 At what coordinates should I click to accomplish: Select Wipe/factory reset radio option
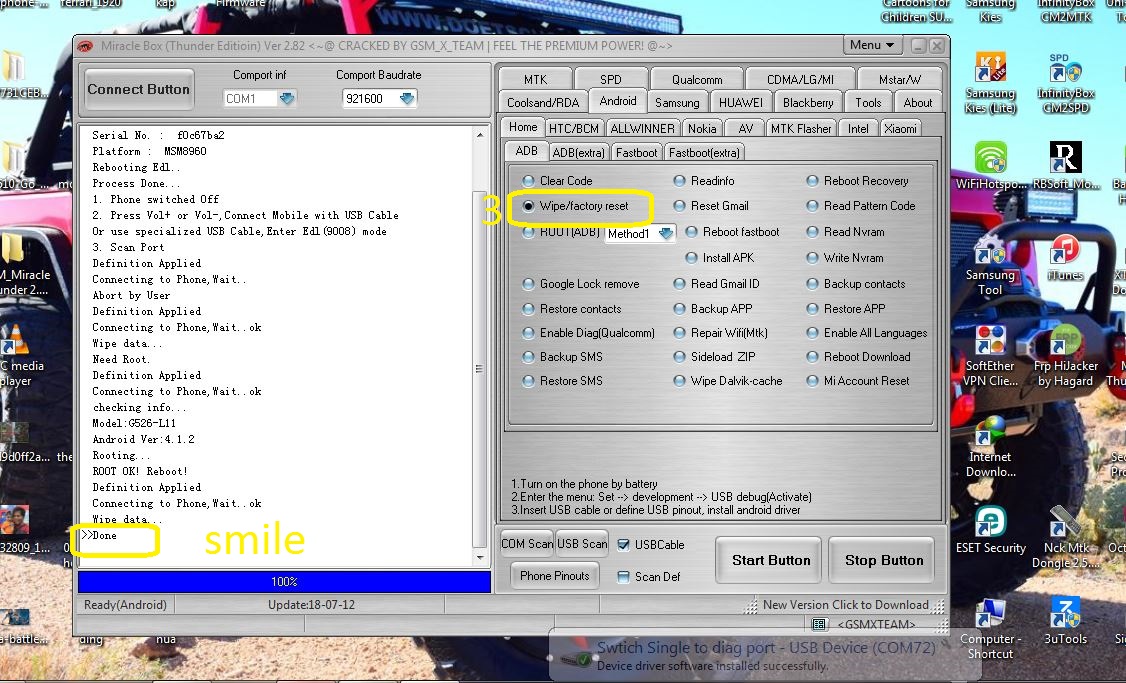529,206
